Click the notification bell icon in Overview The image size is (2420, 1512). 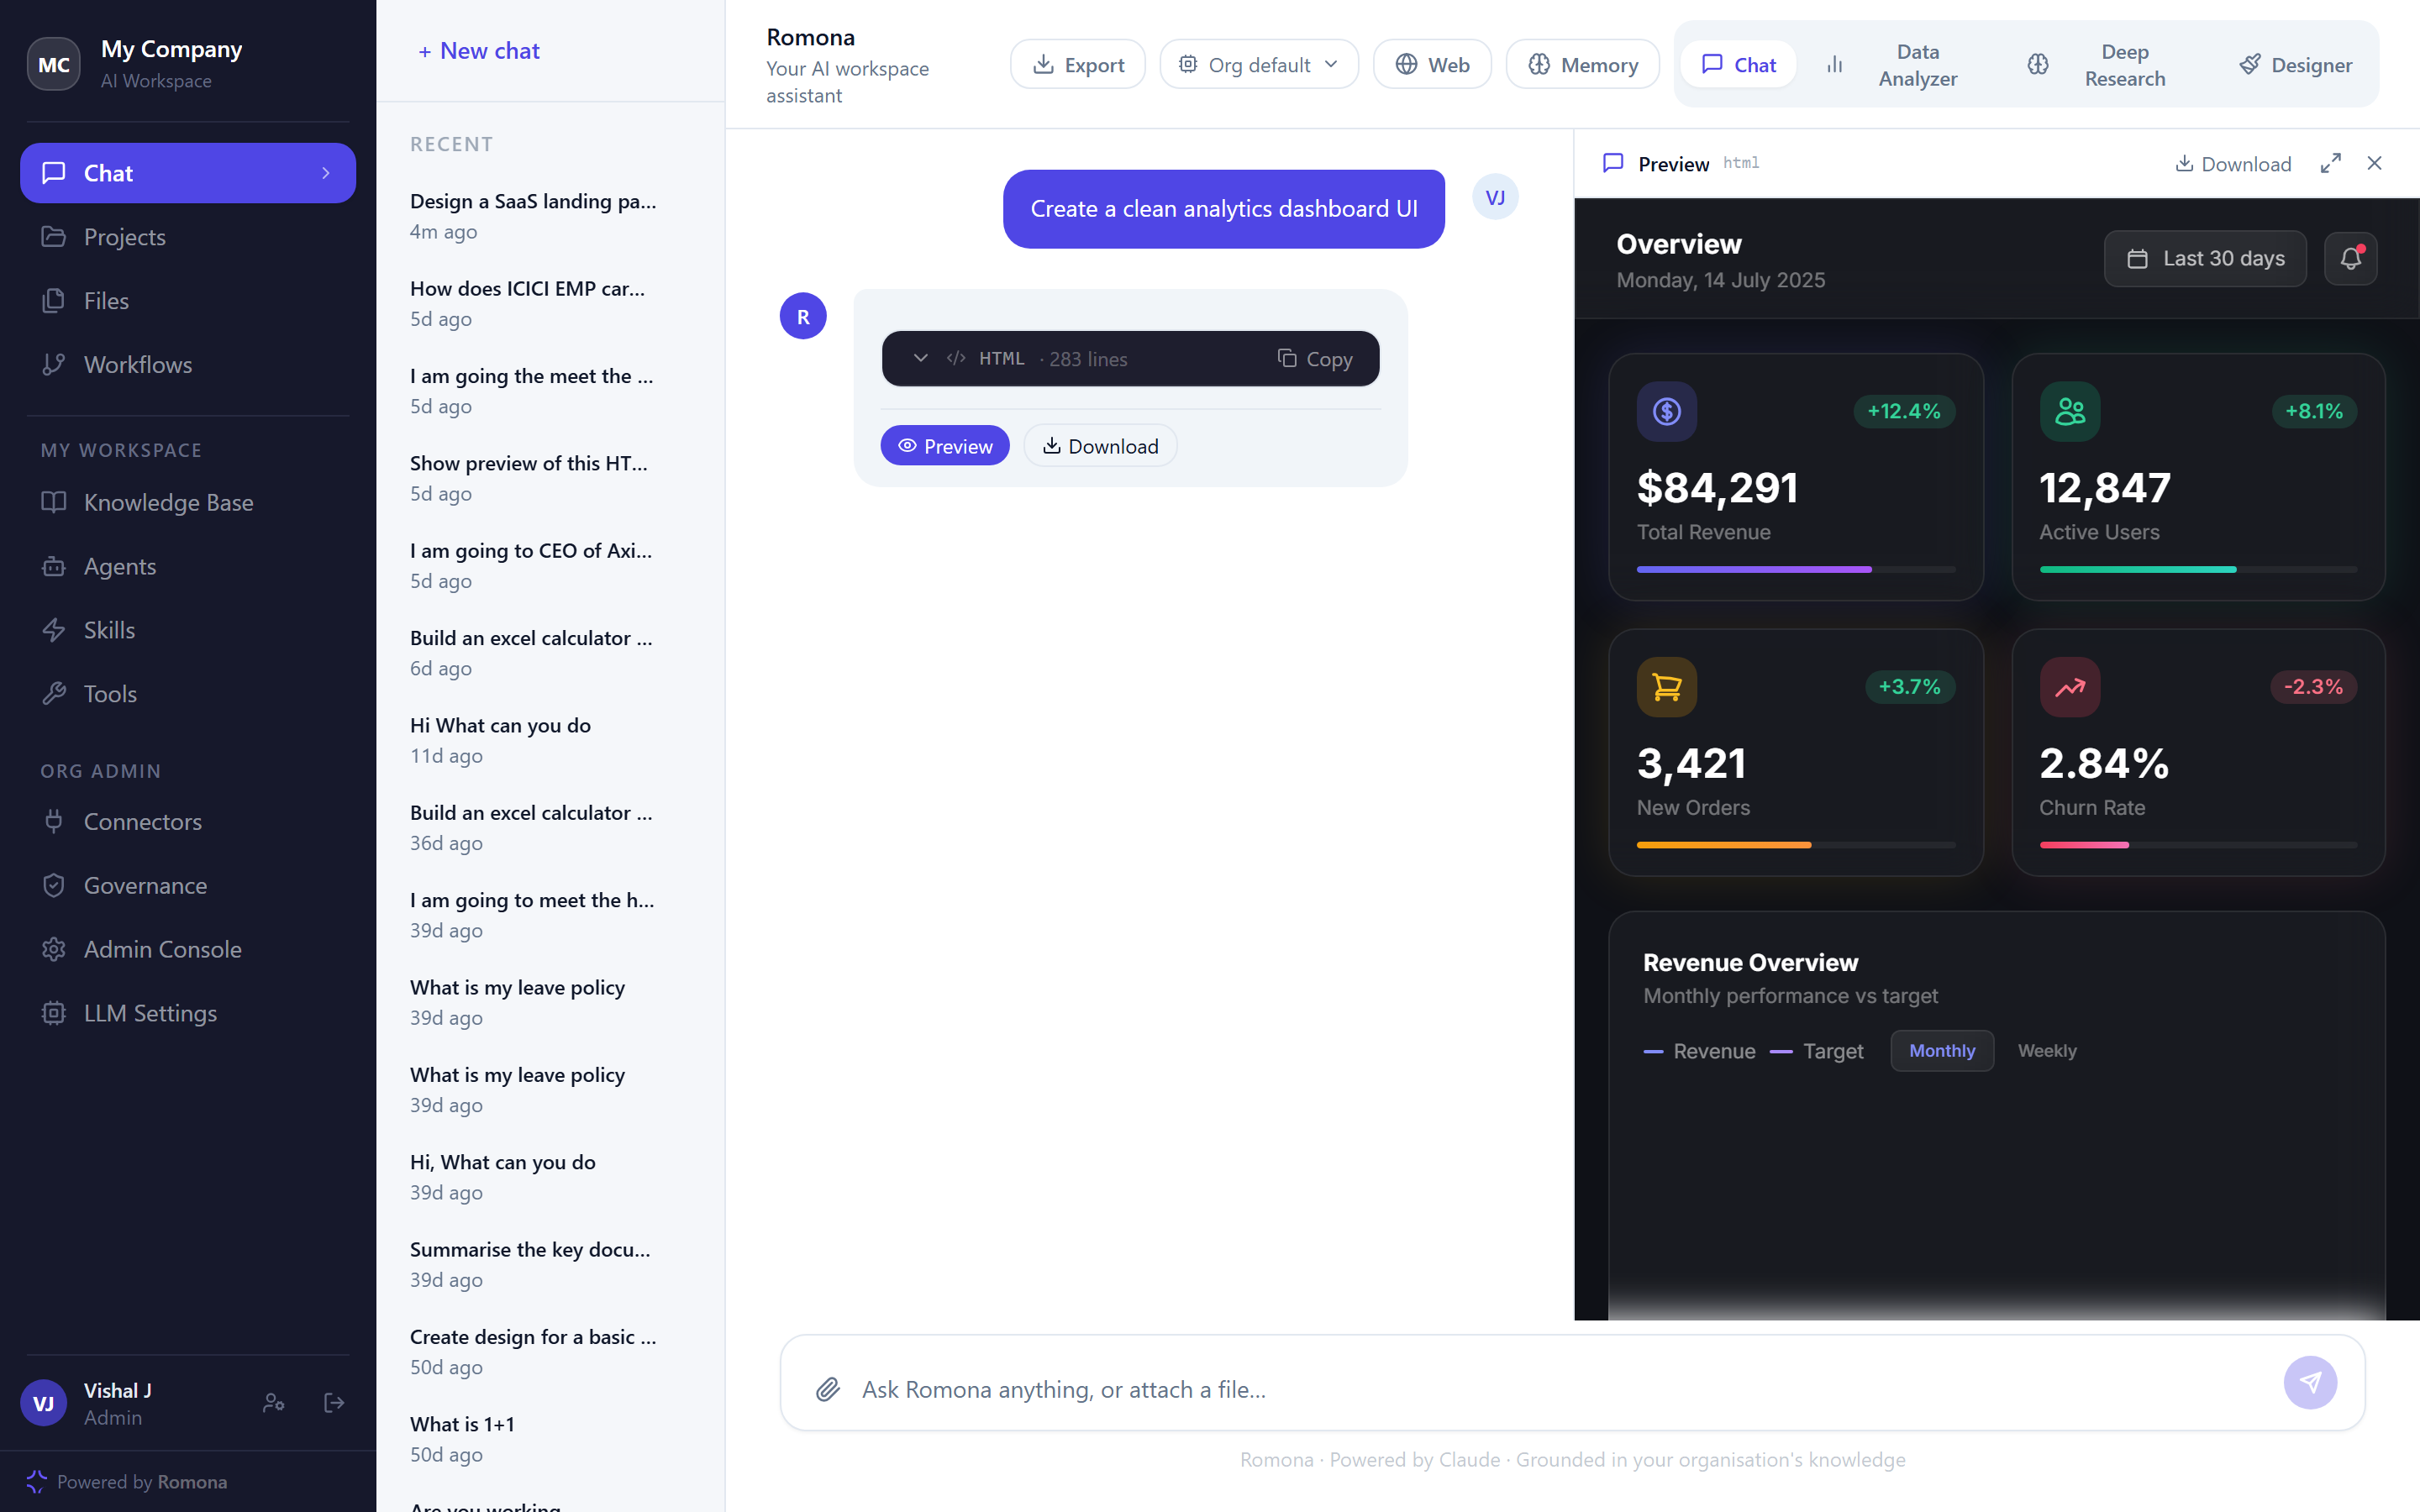[2350, 259]
